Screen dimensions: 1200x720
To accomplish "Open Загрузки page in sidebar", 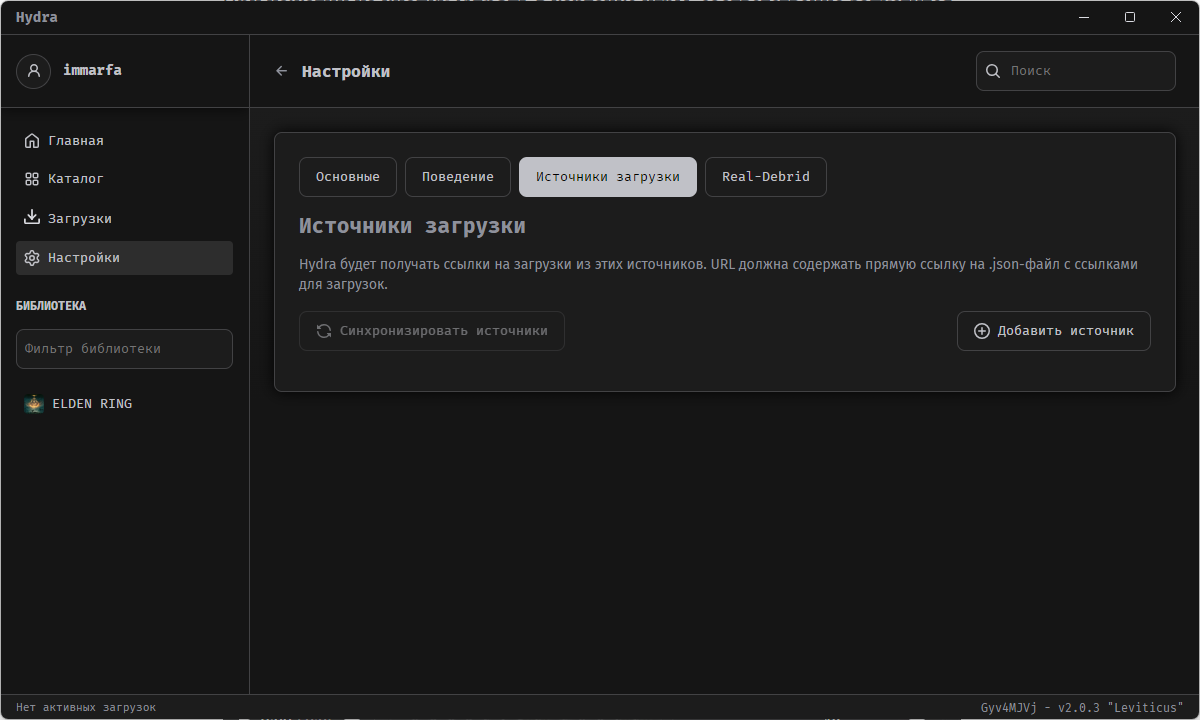I will coord(124,218).
